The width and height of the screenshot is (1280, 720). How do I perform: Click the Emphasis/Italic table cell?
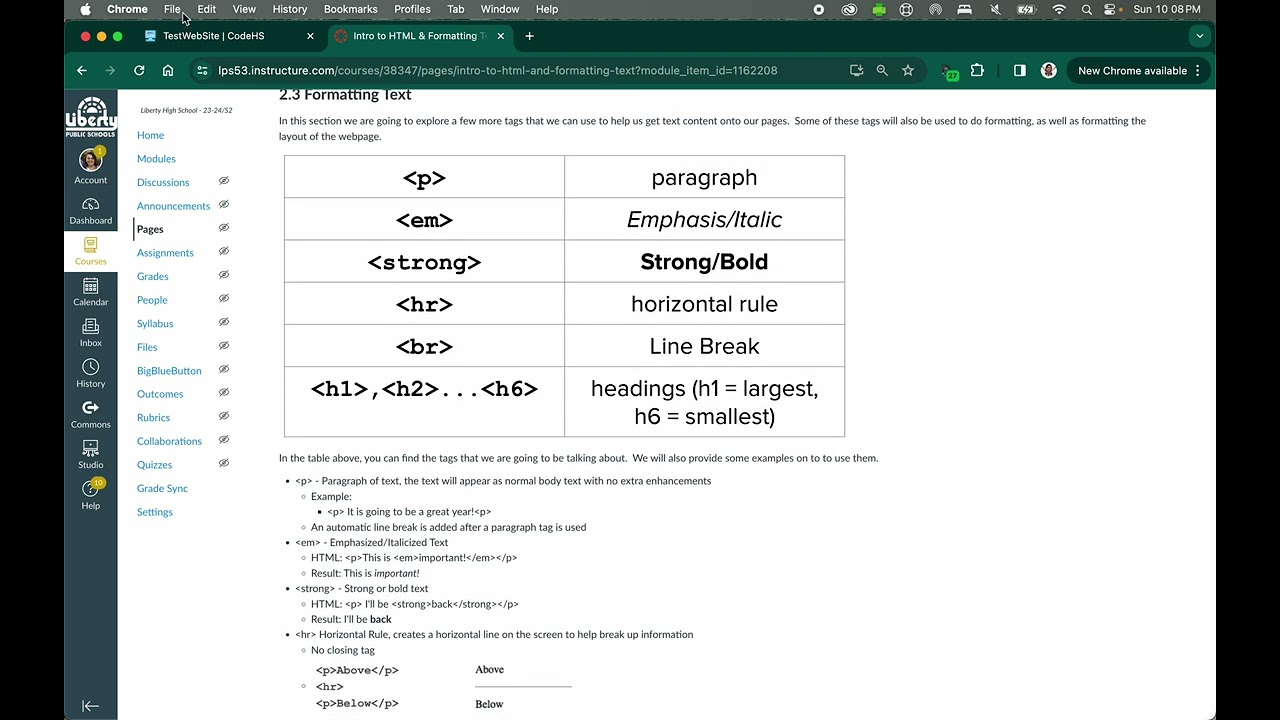[704, 220]
